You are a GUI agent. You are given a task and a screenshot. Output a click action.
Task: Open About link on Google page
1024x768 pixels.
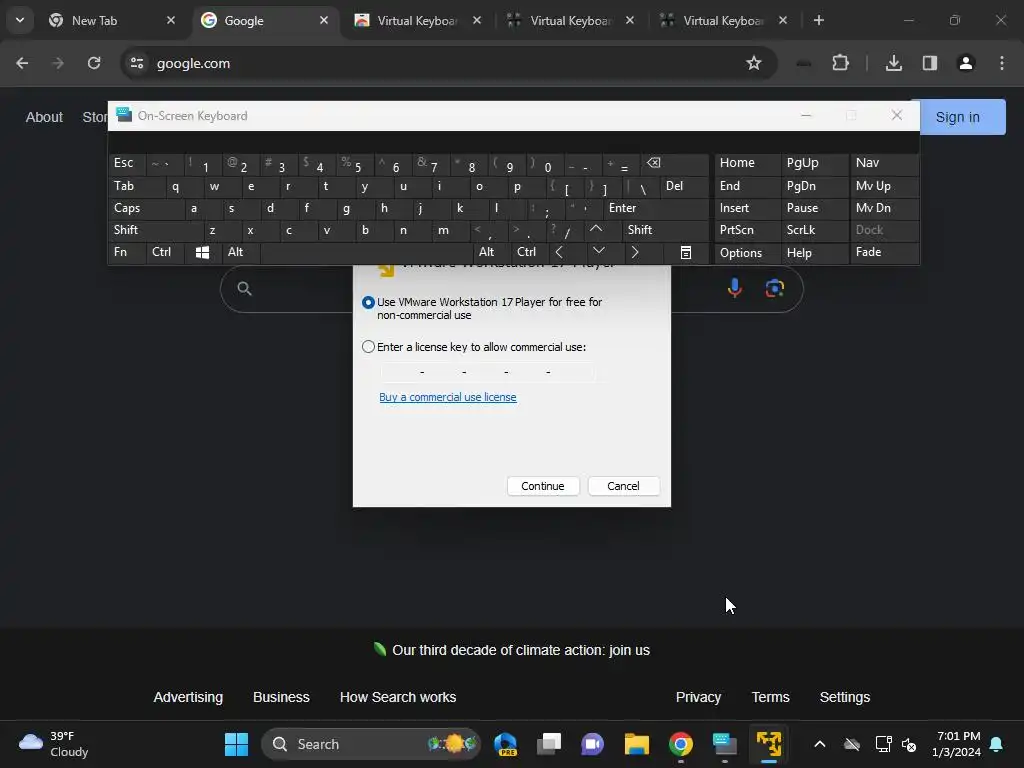point(44,118)
